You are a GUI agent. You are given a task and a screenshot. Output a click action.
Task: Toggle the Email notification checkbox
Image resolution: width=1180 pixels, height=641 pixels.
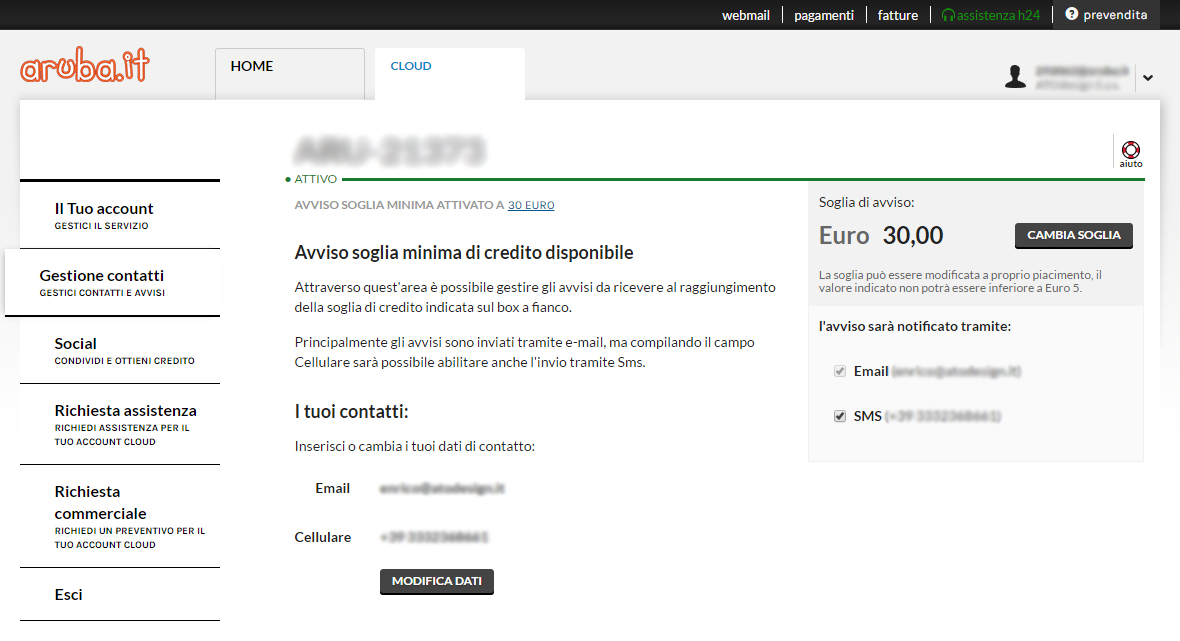(840, 371)
